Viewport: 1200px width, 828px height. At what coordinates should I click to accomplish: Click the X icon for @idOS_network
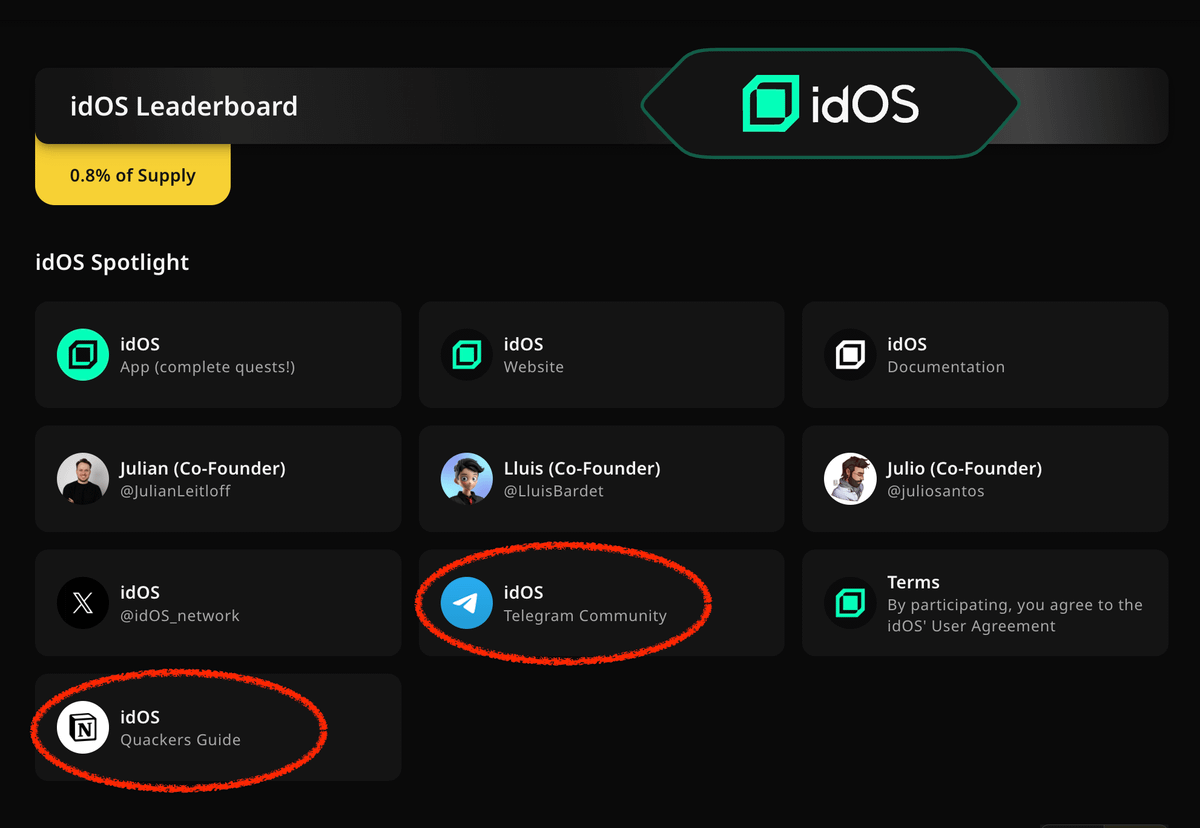click(x=82, y=602)
